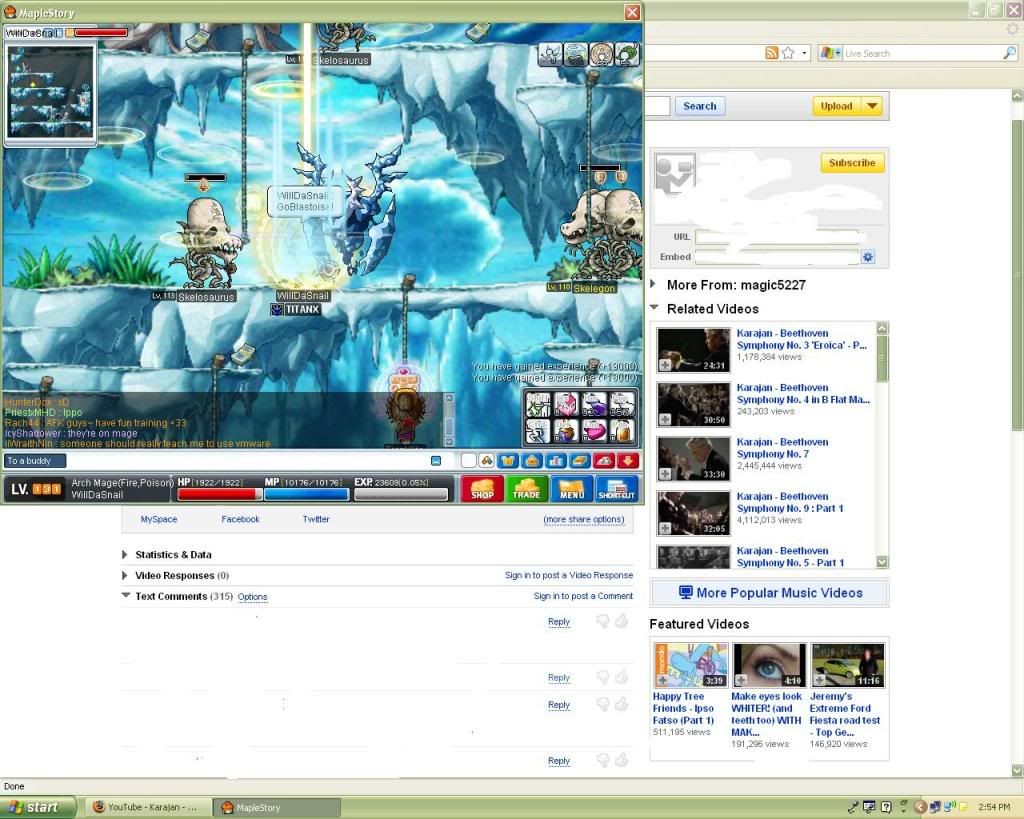The height and width of the screenshot is (819, 1024).
Task: Open the Symphony No. 7 video thumbnail
Action: [694, 458]
